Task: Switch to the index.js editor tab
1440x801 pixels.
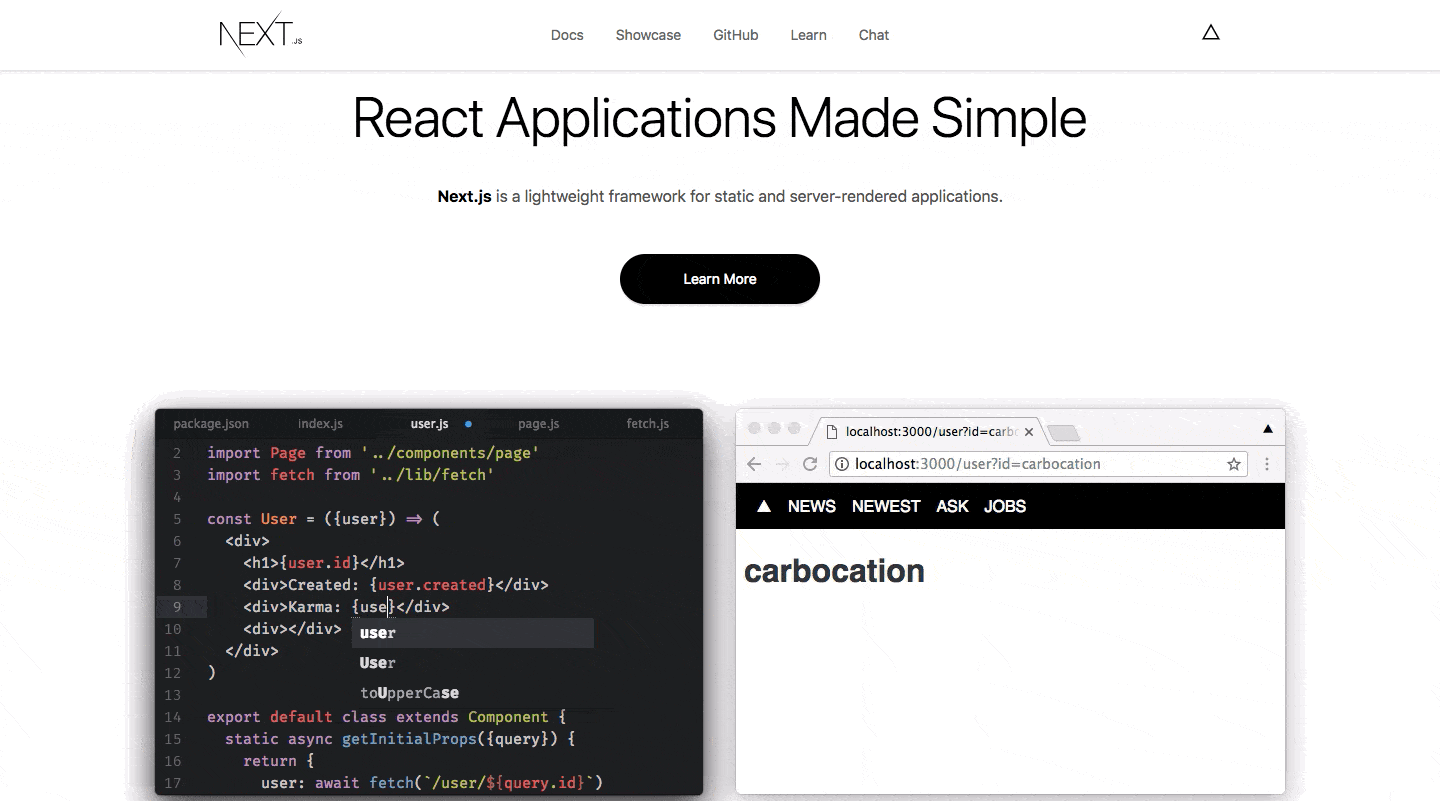Action: click(320, 424)
